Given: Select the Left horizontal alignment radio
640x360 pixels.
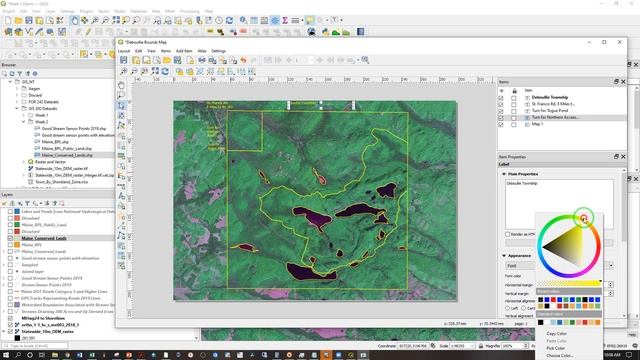Looking at the screenshot, I should [508, 308].
